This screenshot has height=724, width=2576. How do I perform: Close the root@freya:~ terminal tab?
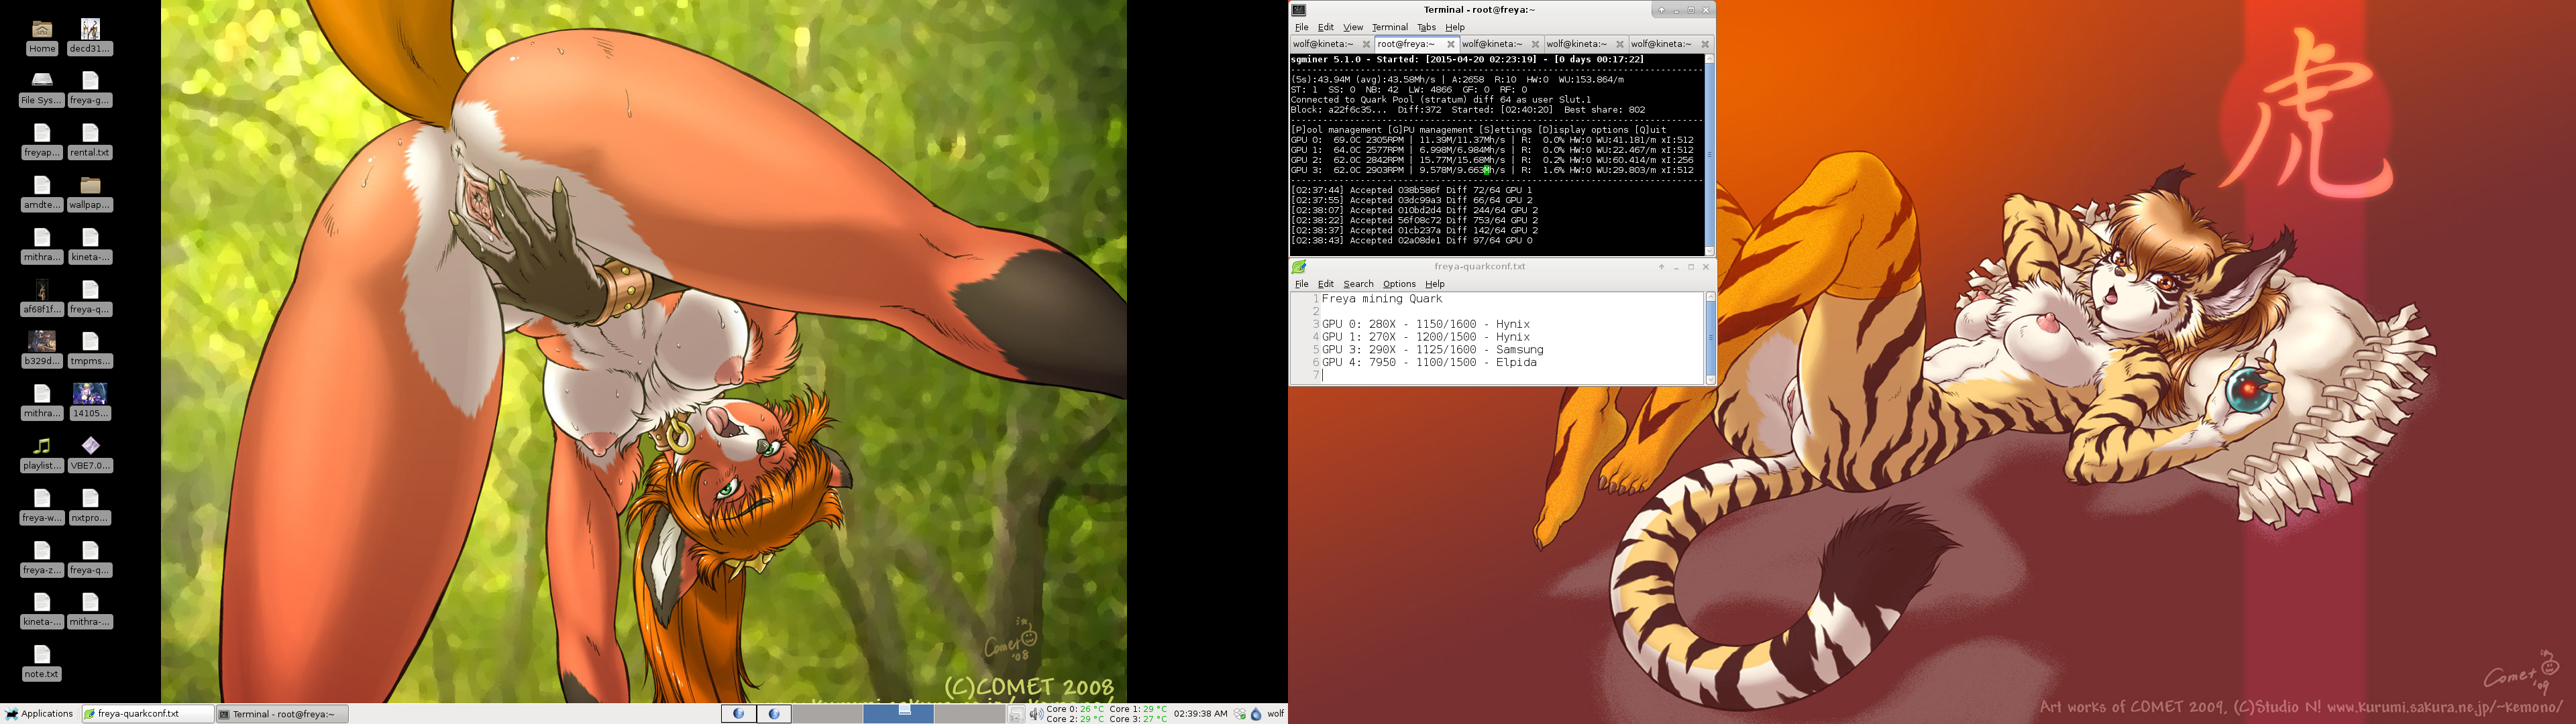pos(1450,44)
